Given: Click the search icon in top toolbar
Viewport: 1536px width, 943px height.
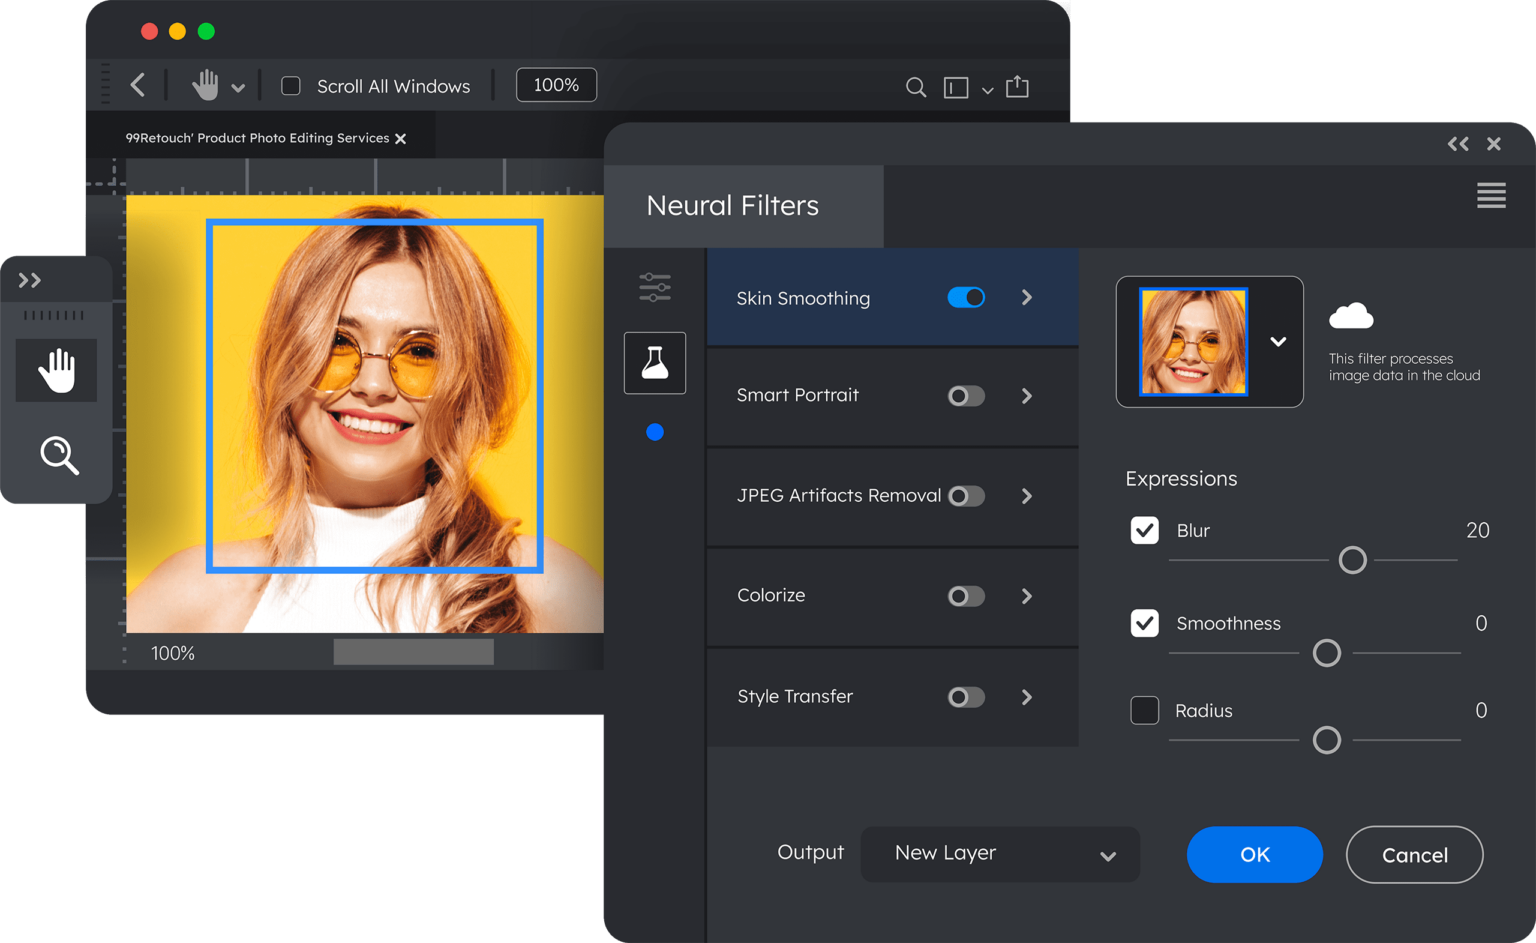Looking at the screenshot, I should click(915, 87).
